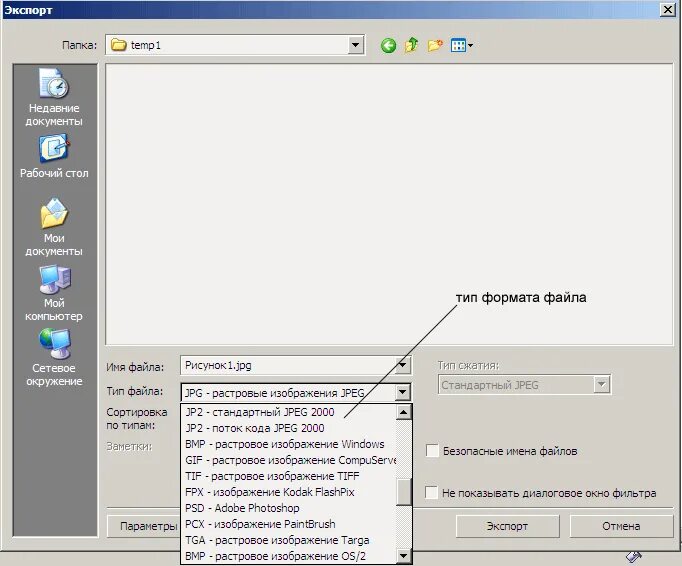Screen dimensions: 682x566
Task: Click the Экспорт button
Action: pos(507,526)
